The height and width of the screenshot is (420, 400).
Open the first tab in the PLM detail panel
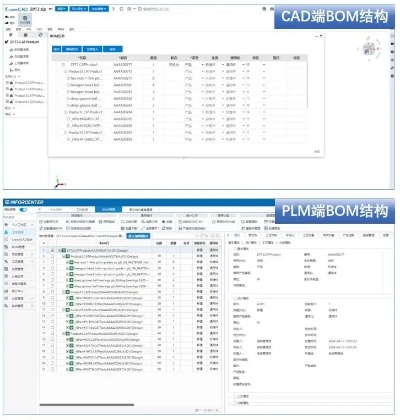coord(237,235)
